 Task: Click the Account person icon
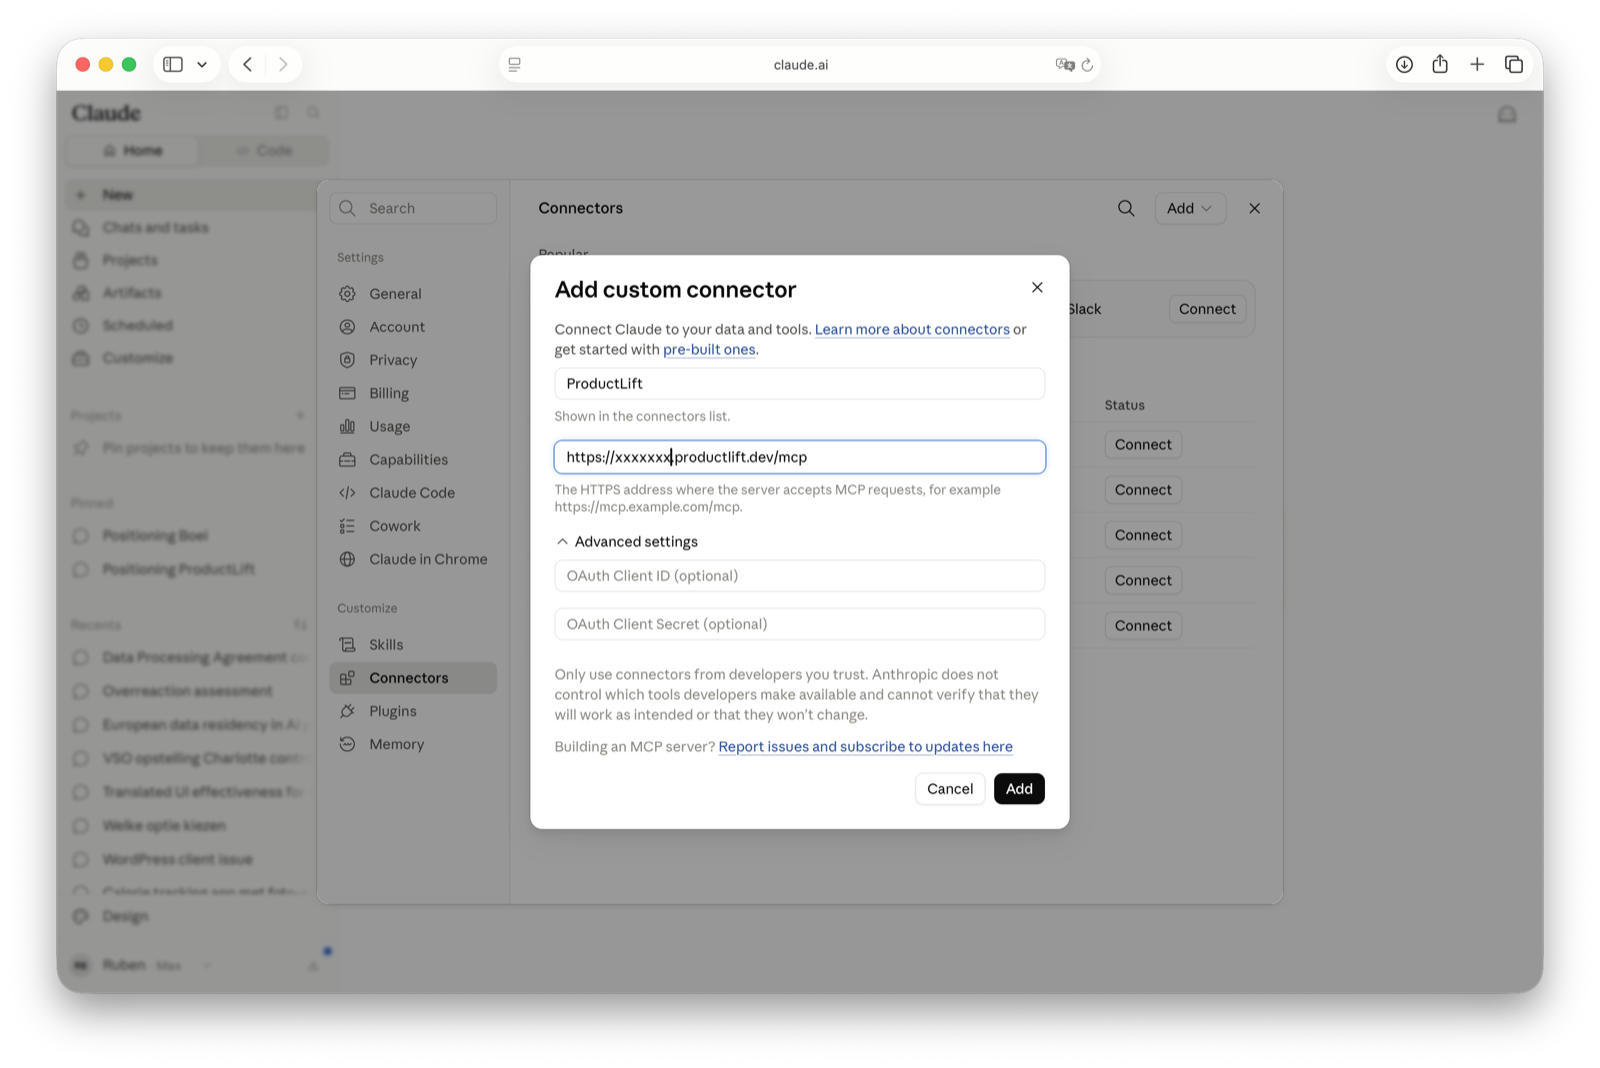pos(347,327)
